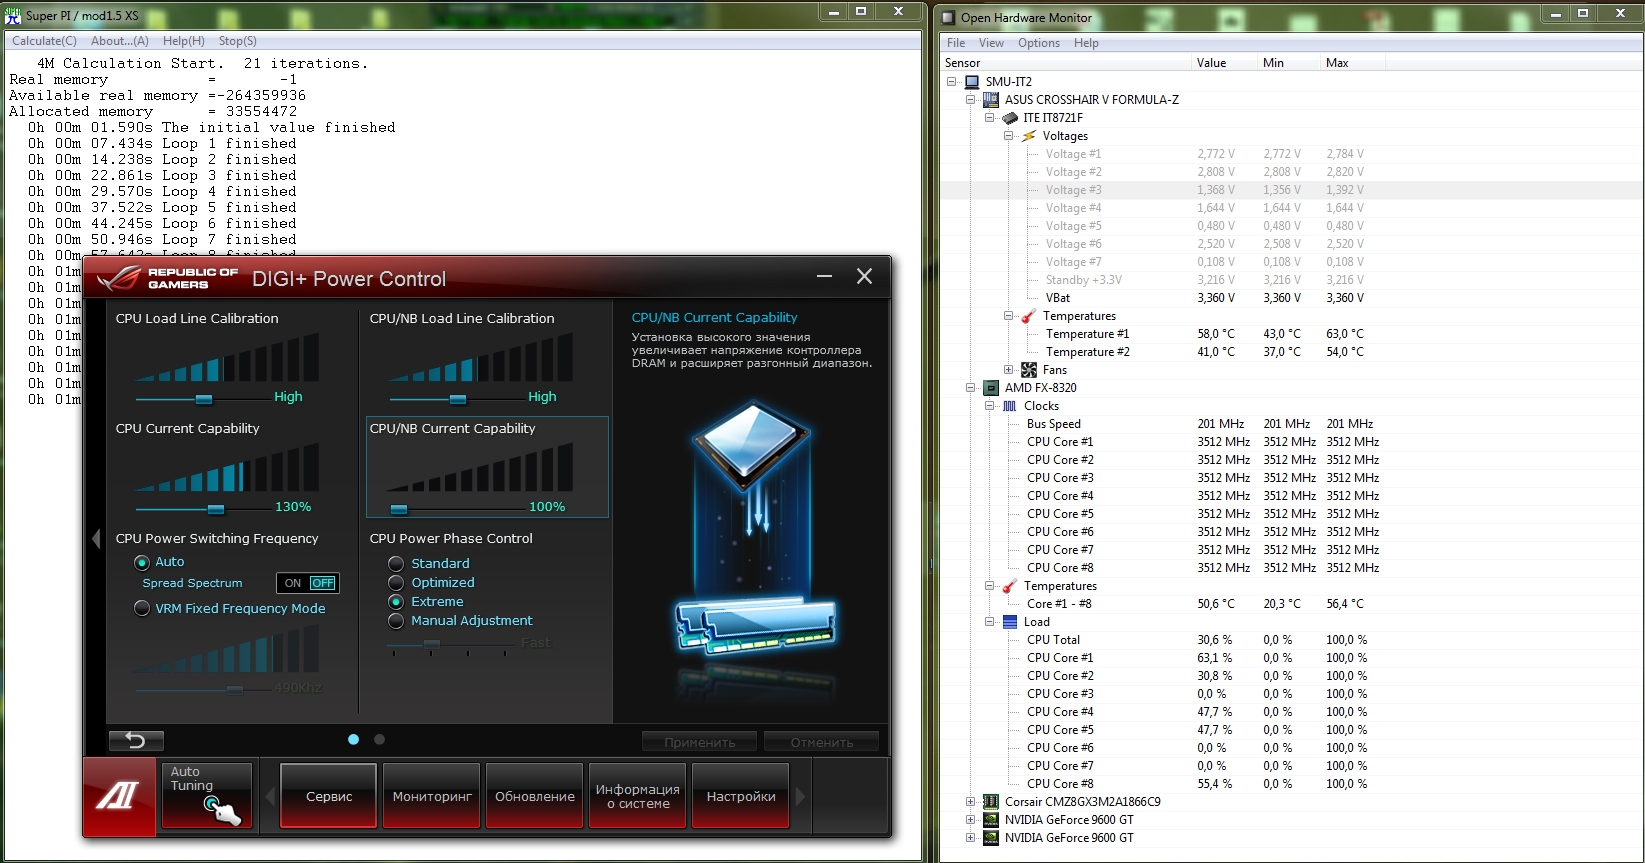
Task: Go to second DIGI+ page dot
Action: 379,739
